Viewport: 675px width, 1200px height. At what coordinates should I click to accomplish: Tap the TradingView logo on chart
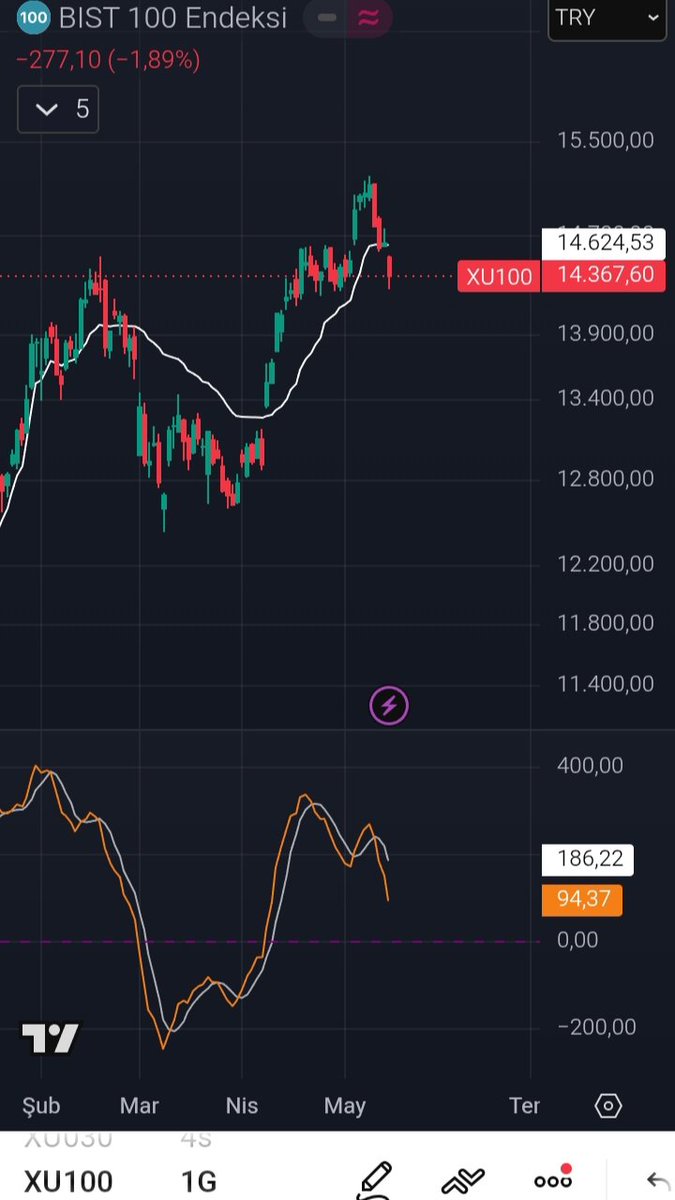tap(50, 1038)
